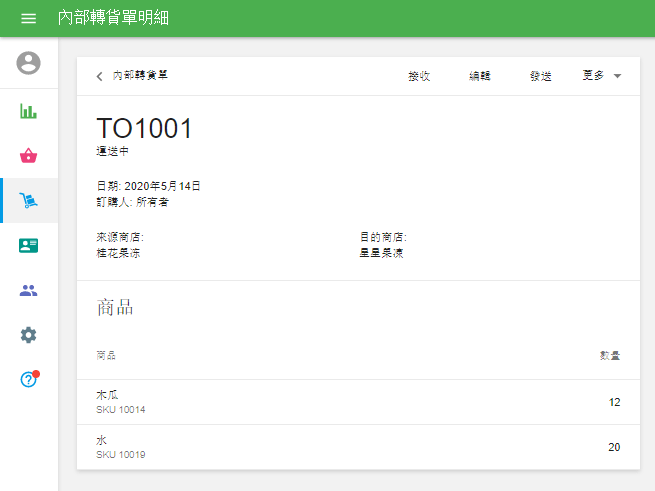Click the TO1001 order number heading

144,129
